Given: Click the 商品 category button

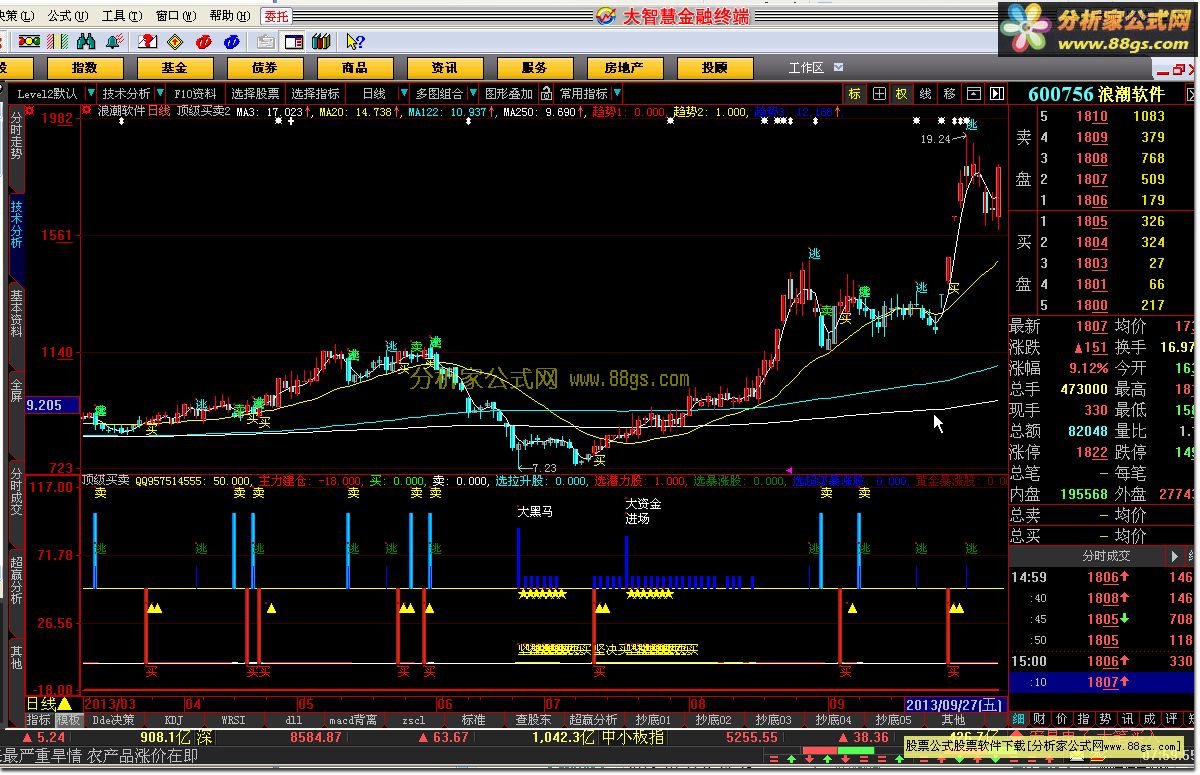Looking at the screenshot, I should tap(355, 68).
